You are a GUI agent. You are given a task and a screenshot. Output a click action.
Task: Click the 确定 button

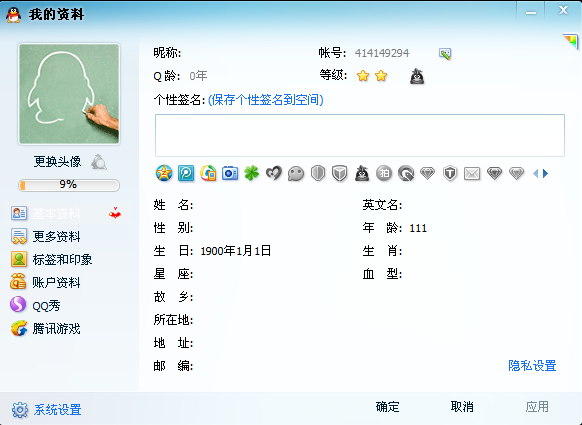[x=388, y=407]
